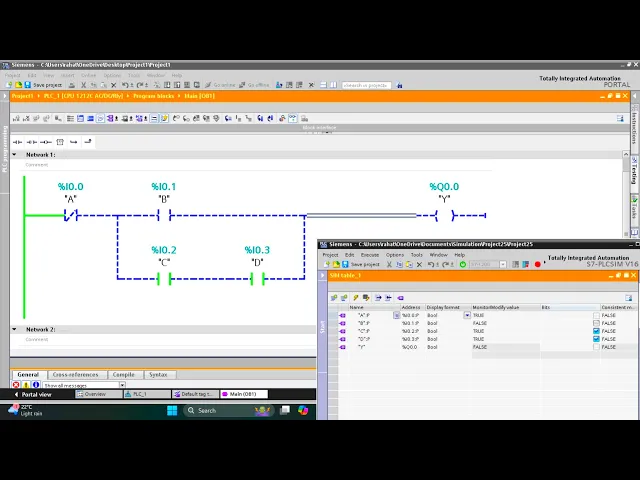Open the PLC family dropdown in PLCSIM

click(503, 264)
